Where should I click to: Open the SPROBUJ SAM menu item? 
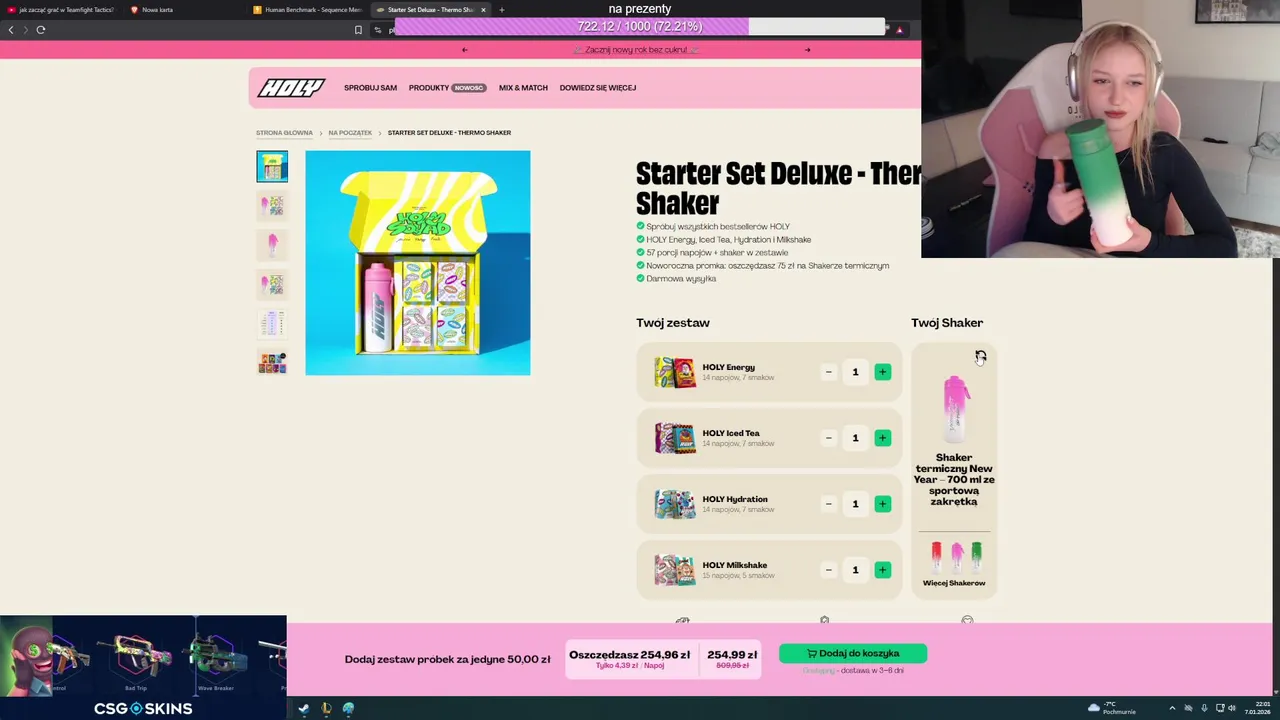coord(370,88)
